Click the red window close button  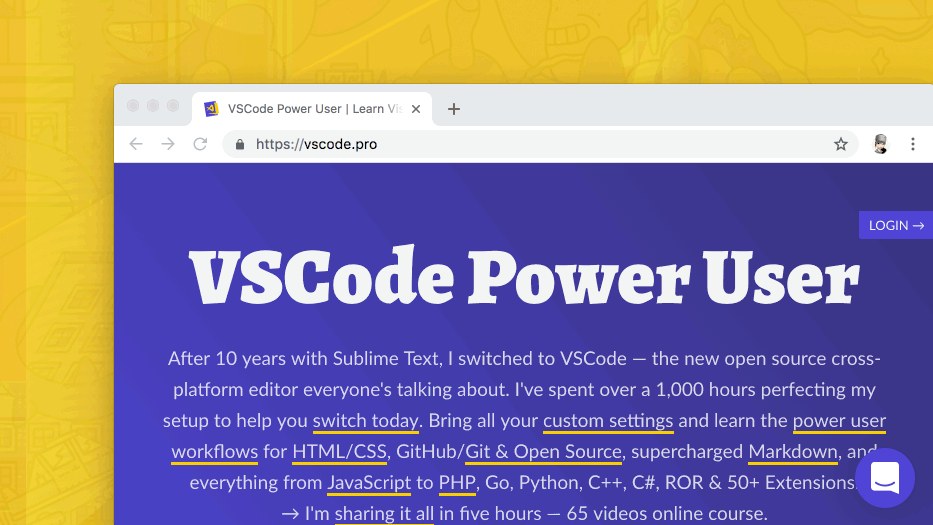(133, 105)
